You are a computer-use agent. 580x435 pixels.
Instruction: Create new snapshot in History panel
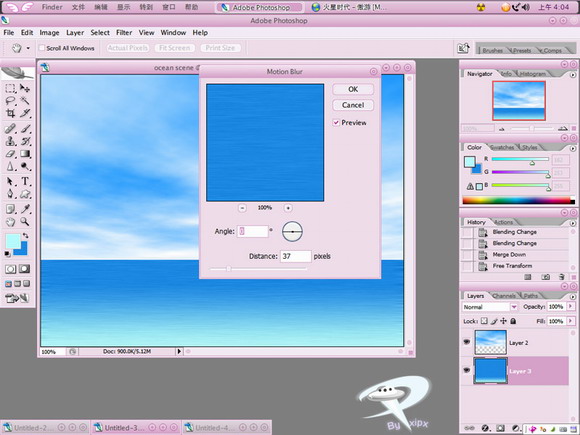[x=545, y=277]
